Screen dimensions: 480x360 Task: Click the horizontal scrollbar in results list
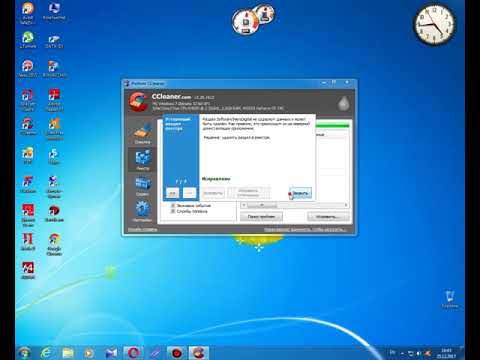click(x=295, y=205)
